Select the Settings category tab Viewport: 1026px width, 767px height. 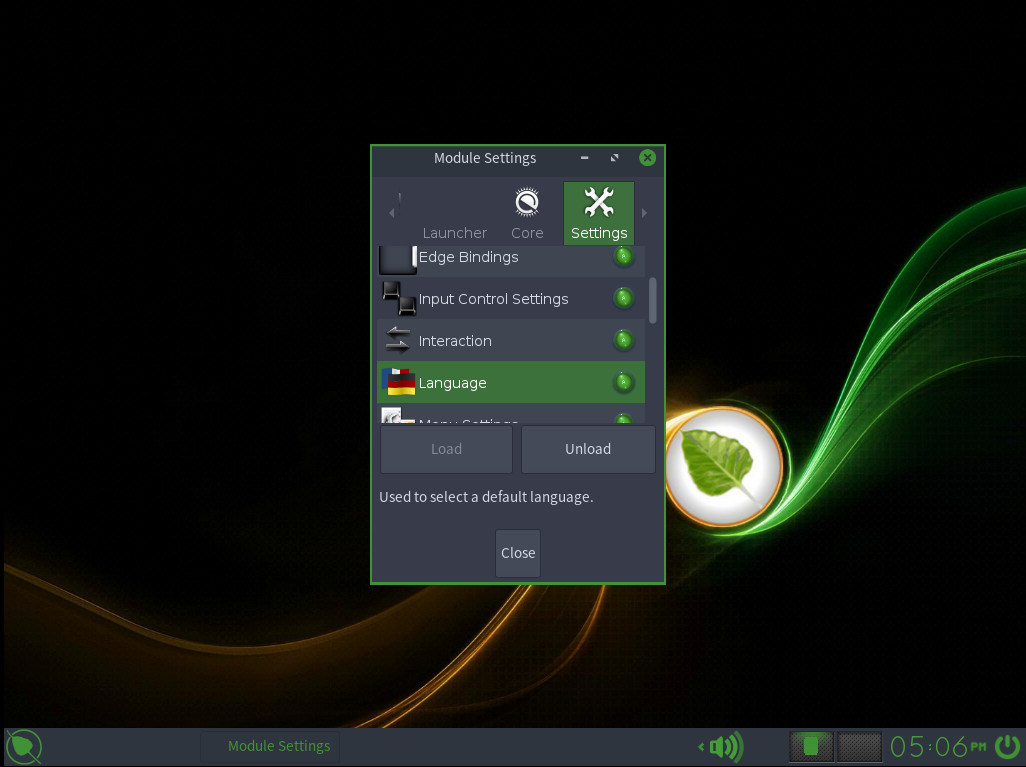pyautogui.click(x=598, y=213)
